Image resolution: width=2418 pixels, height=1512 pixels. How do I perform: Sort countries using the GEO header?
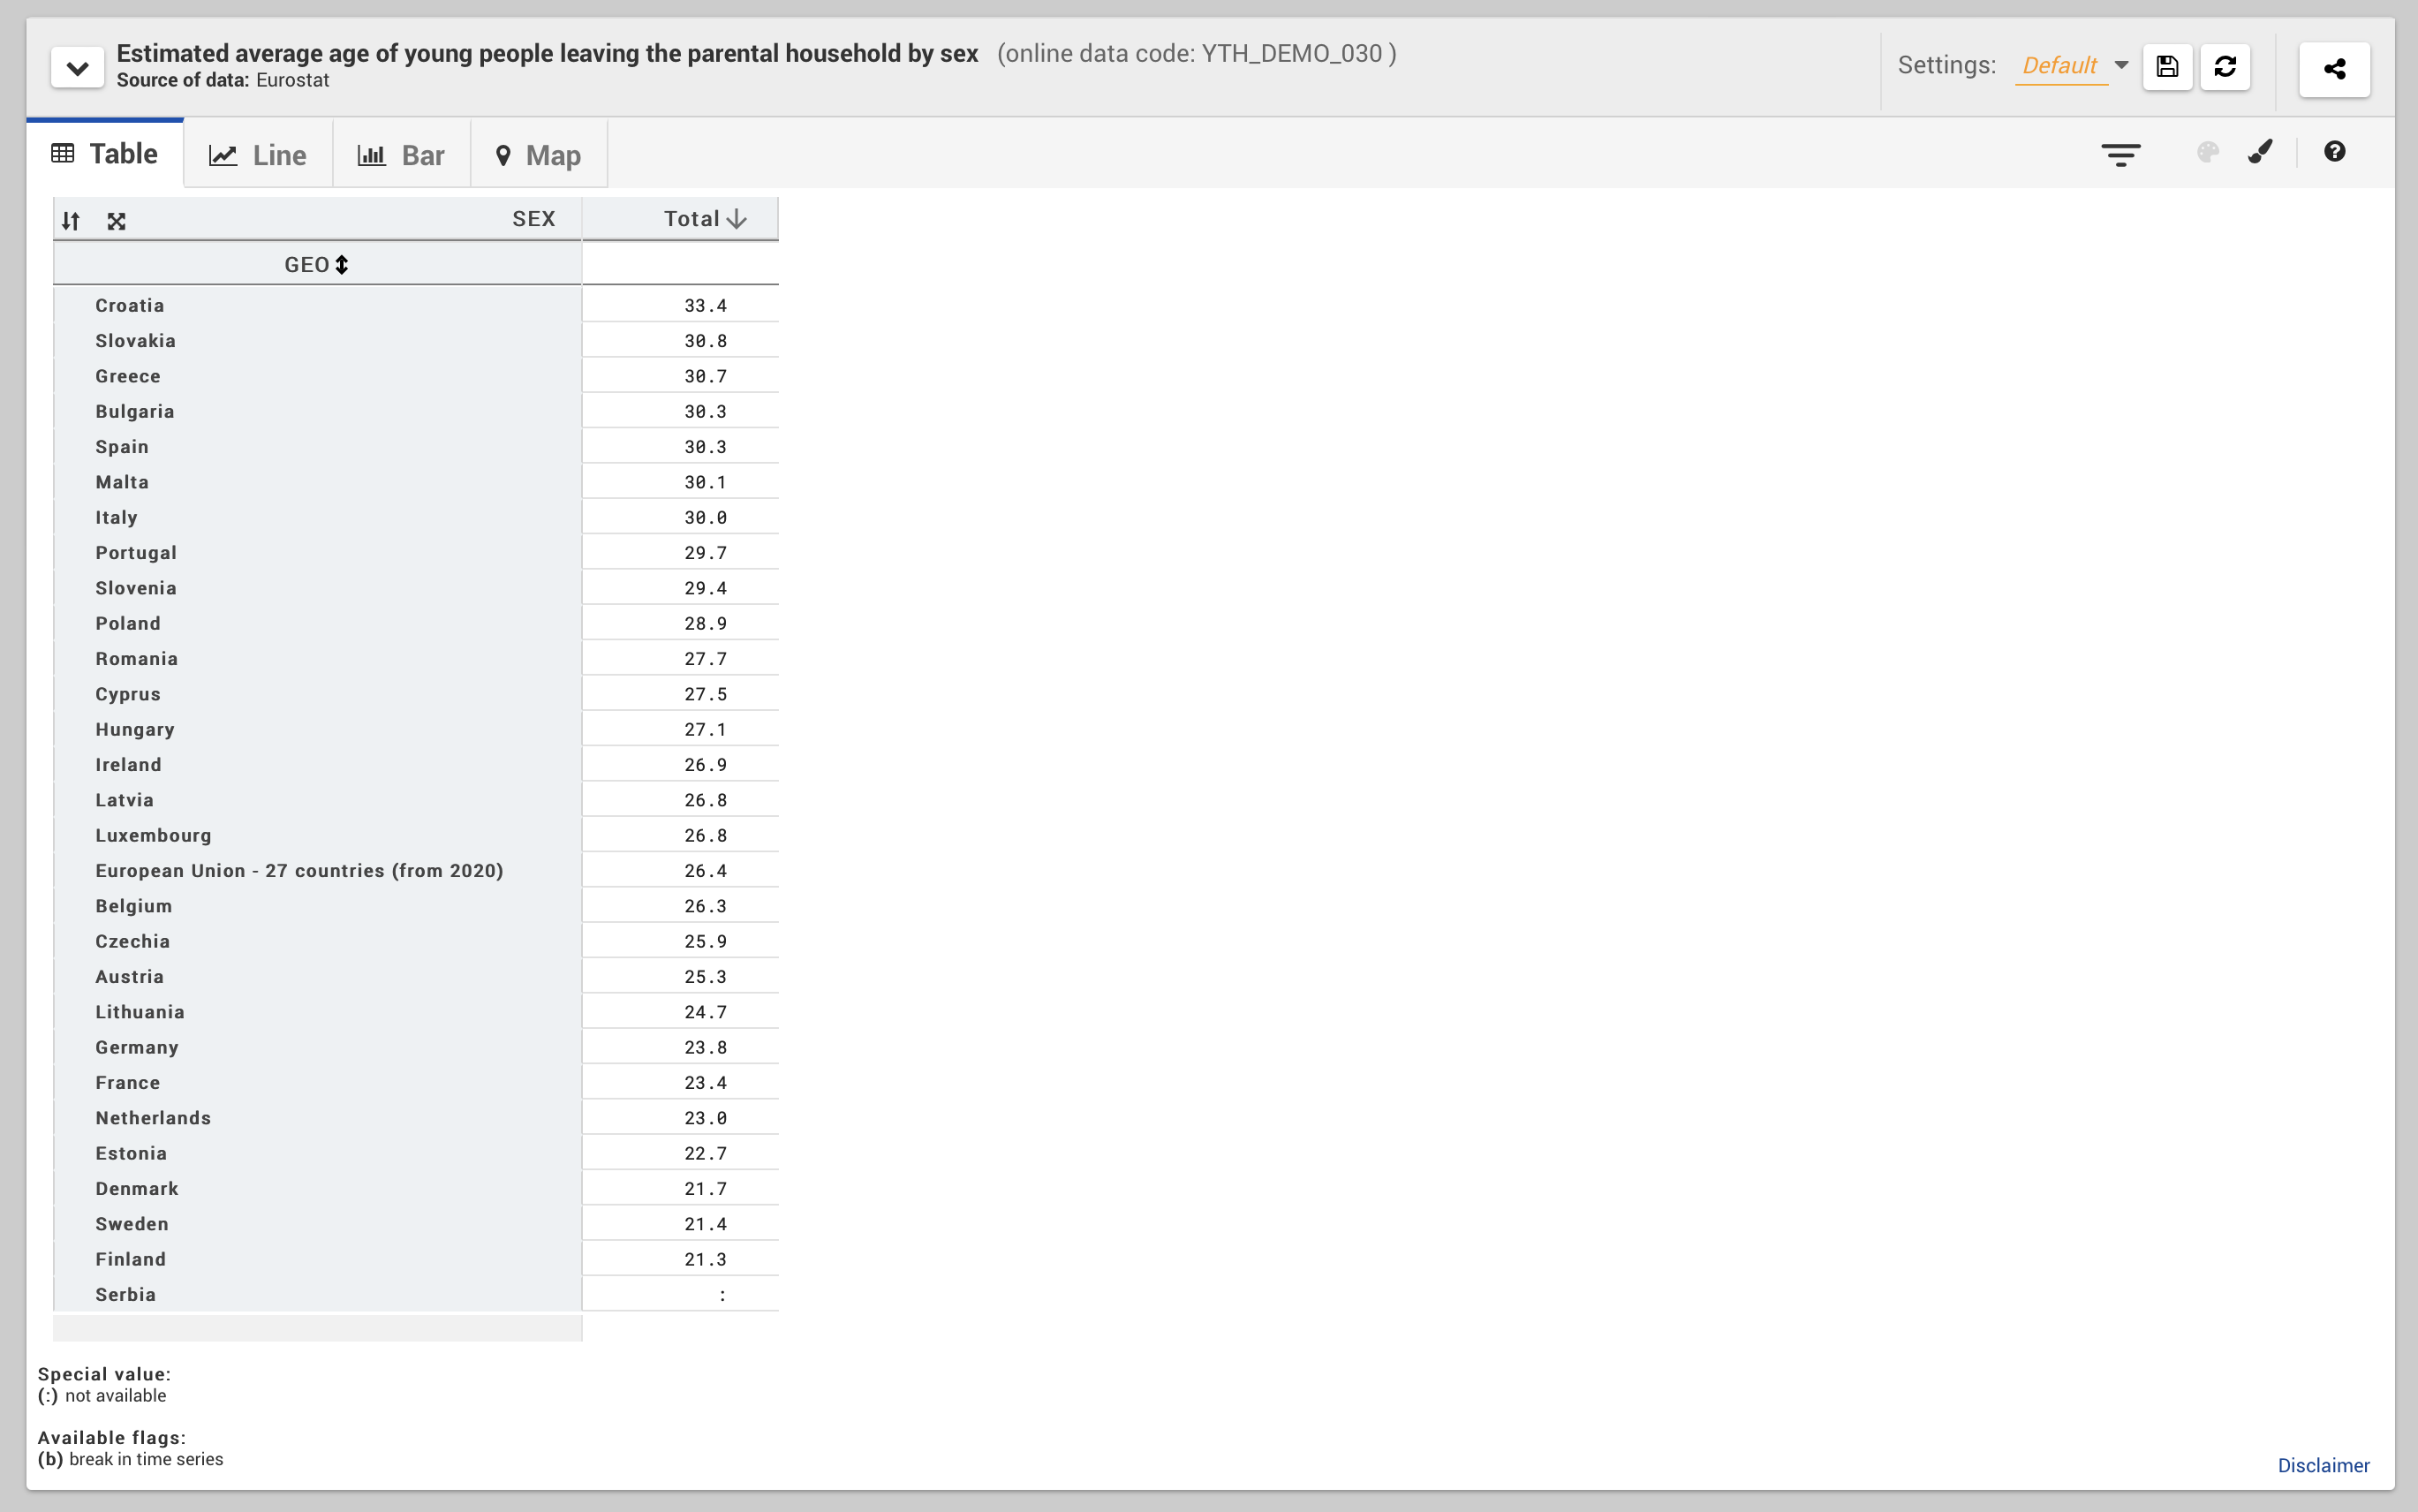(x=317, y=264)
